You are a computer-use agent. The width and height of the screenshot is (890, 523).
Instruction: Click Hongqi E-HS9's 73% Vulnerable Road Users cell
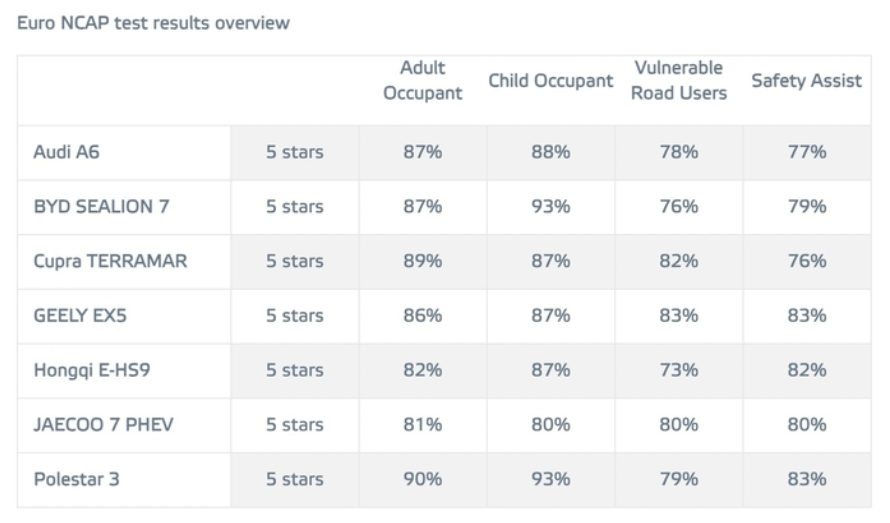678,370
